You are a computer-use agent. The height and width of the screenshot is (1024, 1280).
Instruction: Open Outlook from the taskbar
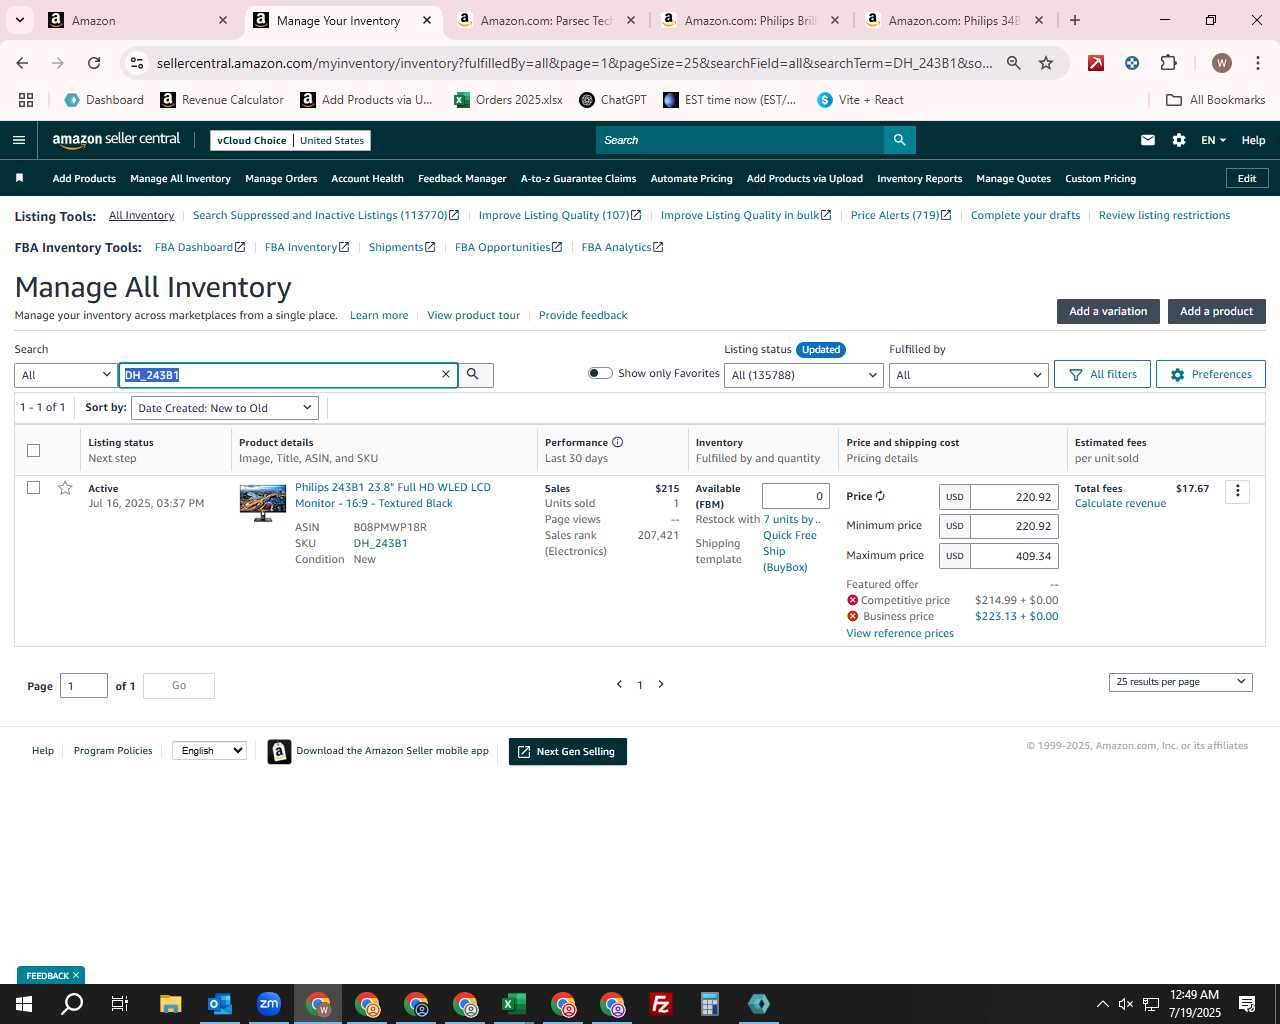click(x=220, y=1004)
